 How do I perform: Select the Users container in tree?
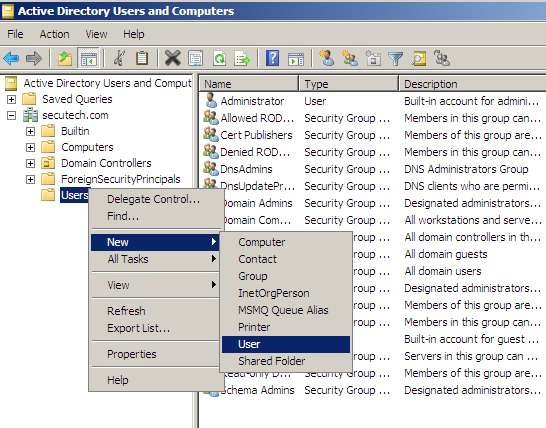75,195
